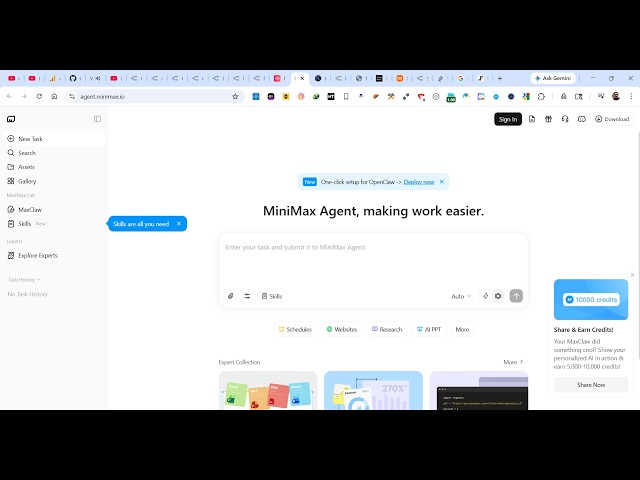Image resolution: width=640 pixels, height=480 pixels.
Task: Switch to the GitHub tab
Action: [x=73, y=78]
